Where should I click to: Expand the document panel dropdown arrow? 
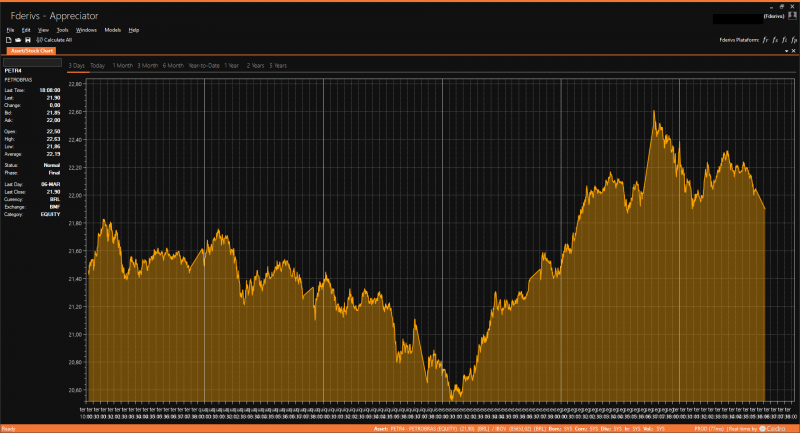[785, 50]
